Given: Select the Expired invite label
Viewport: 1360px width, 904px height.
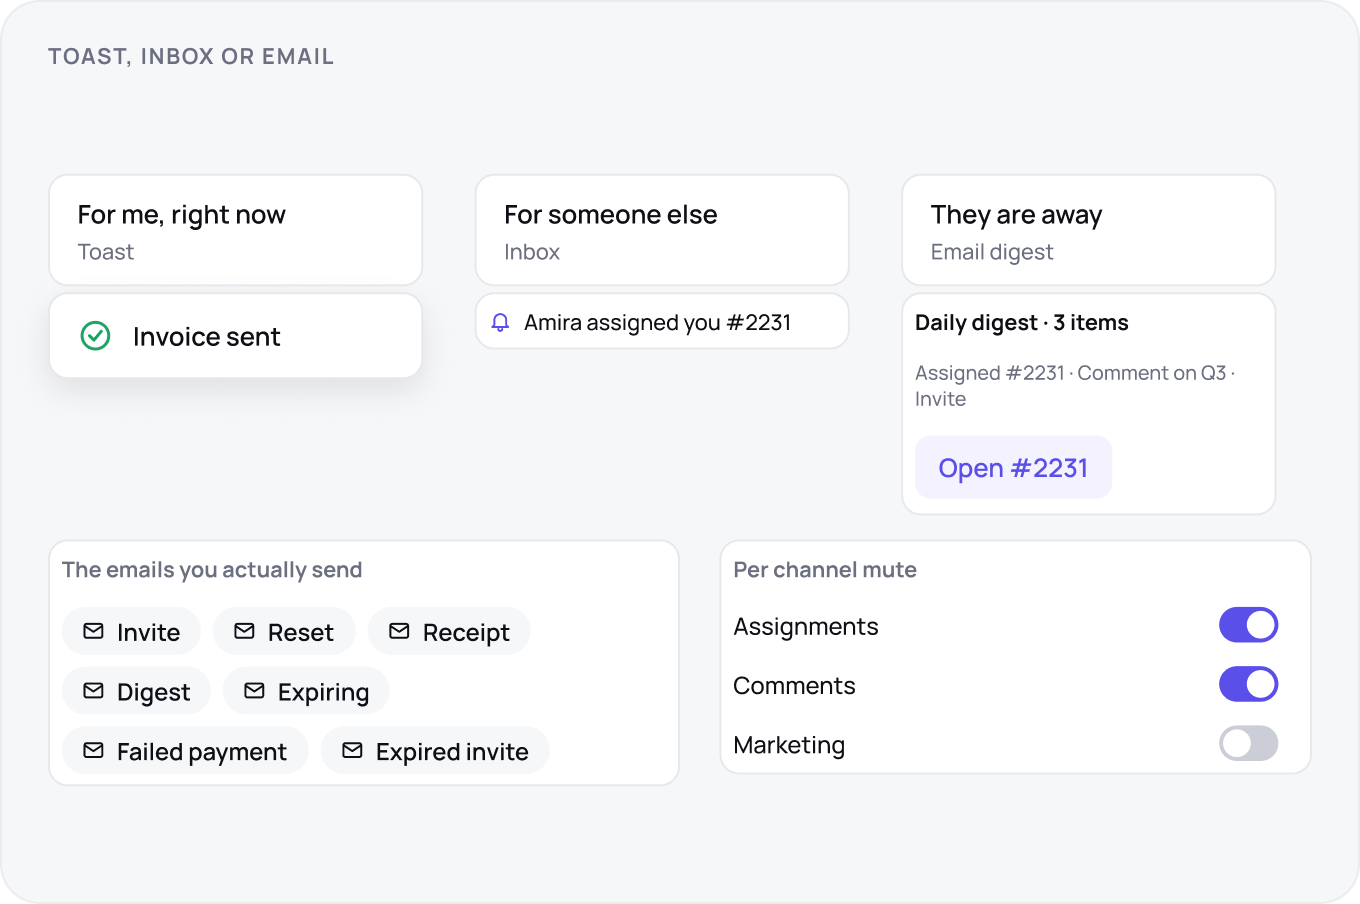Looking at the screenshot, I should (452, 752).
